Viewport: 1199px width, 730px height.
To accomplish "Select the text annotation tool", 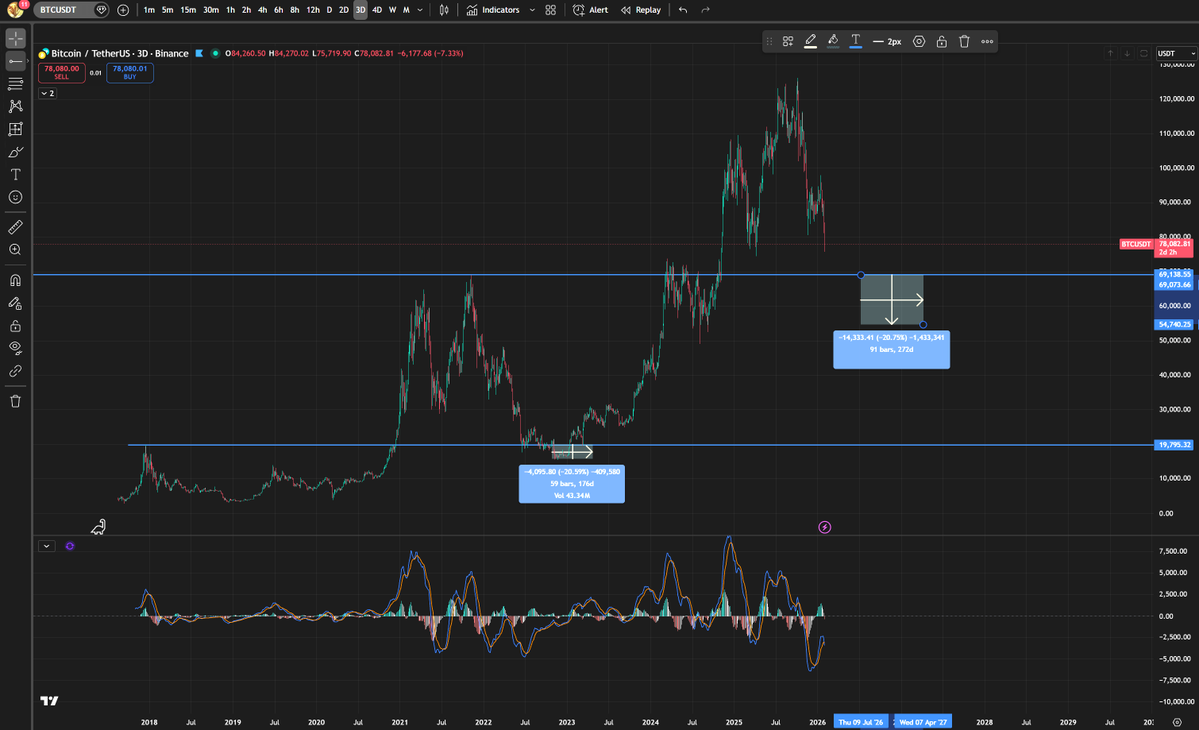I will 15,174.
